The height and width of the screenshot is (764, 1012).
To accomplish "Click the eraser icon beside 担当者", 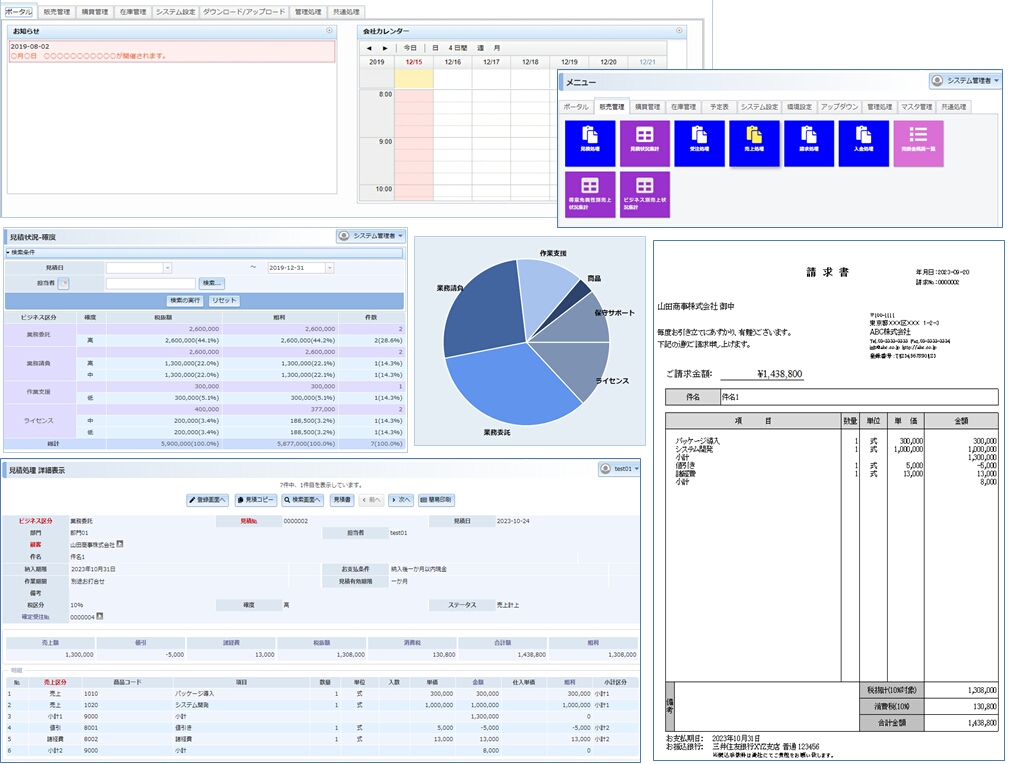I will coord(65,284).
